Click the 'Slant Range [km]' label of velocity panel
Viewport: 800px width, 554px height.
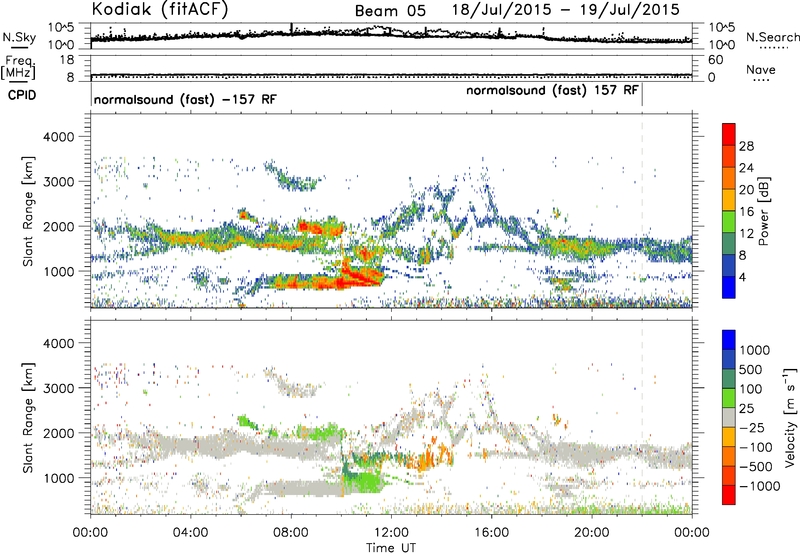pos(28,417)
